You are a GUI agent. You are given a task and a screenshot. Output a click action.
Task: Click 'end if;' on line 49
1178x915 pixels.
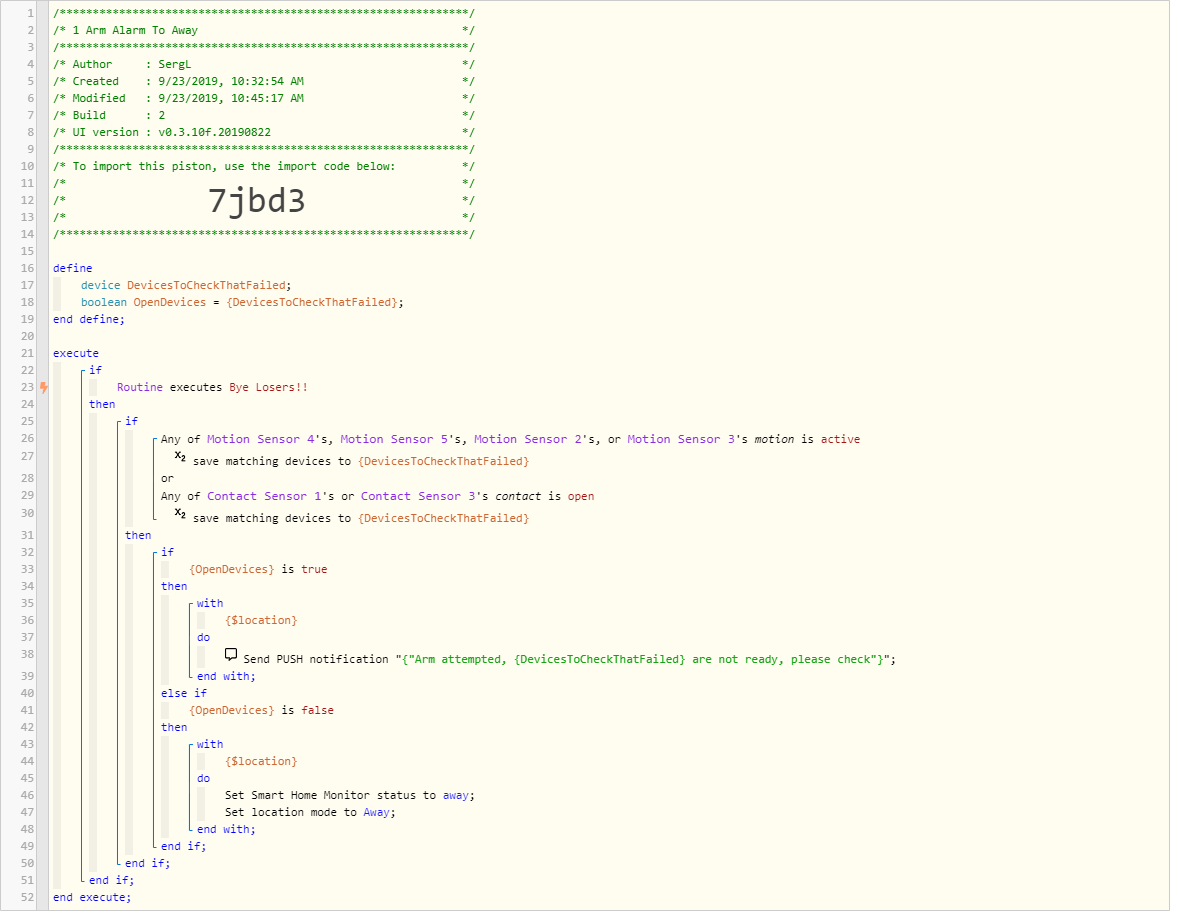point(183,847)
